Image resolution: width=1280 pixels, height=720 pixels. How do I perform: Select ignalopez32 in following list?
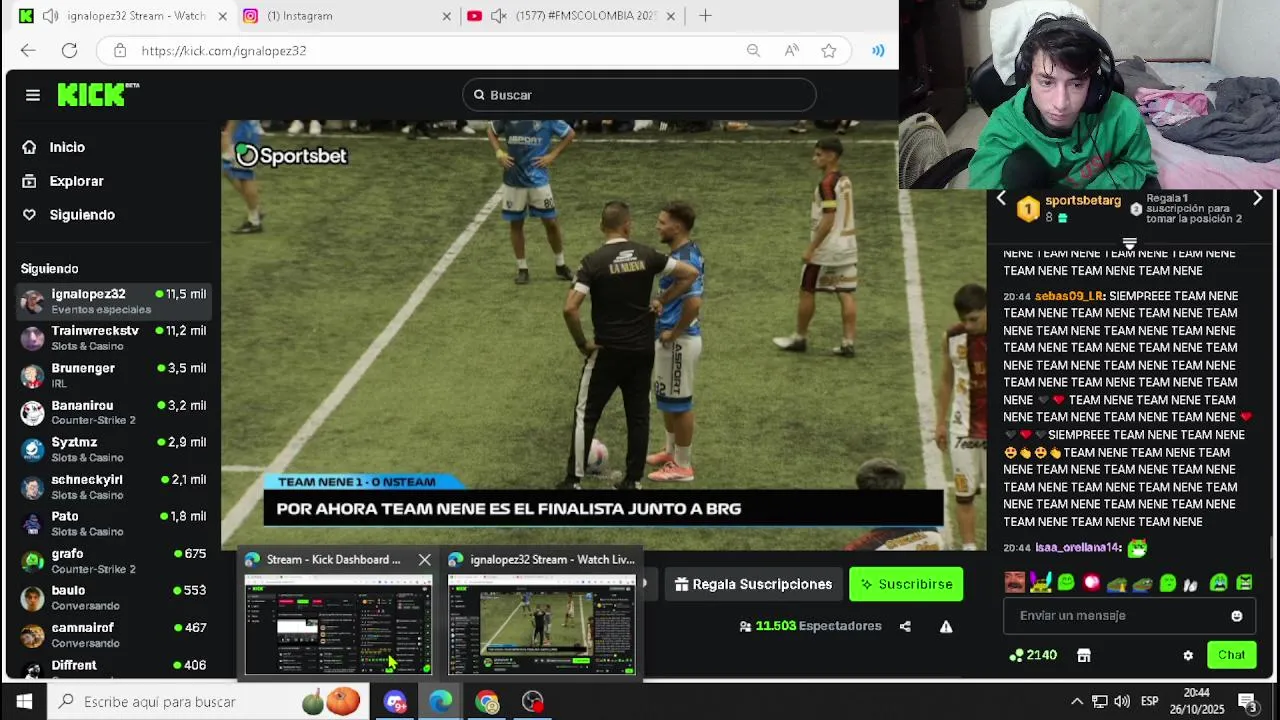[114, 301]
